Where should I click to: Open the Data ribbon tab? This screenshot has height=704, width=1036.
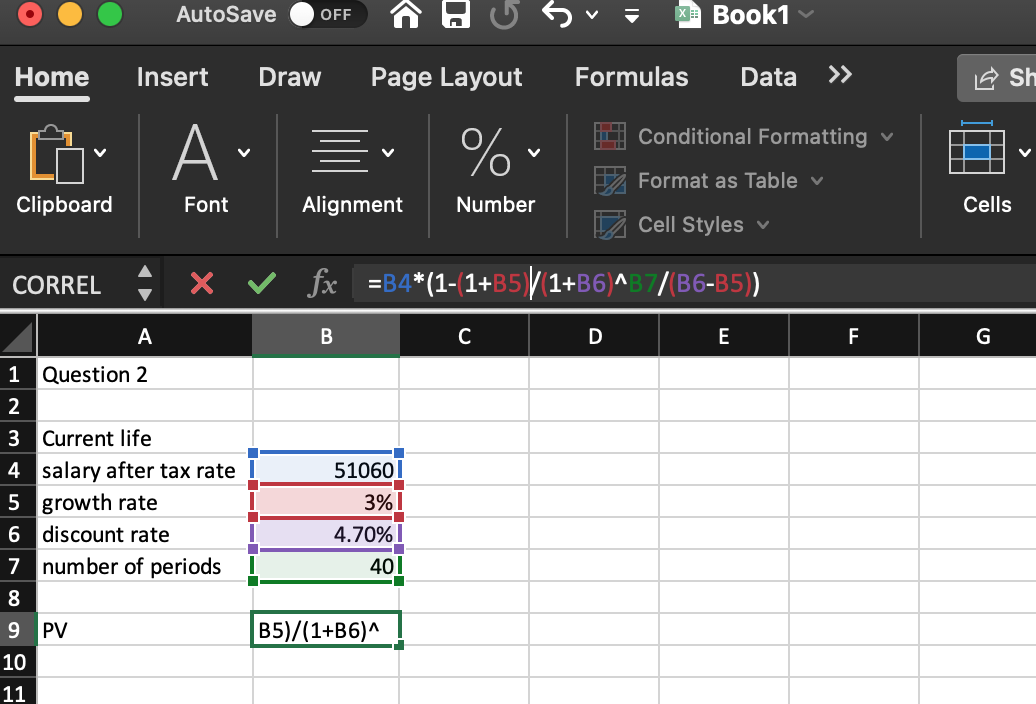[767, 77]
